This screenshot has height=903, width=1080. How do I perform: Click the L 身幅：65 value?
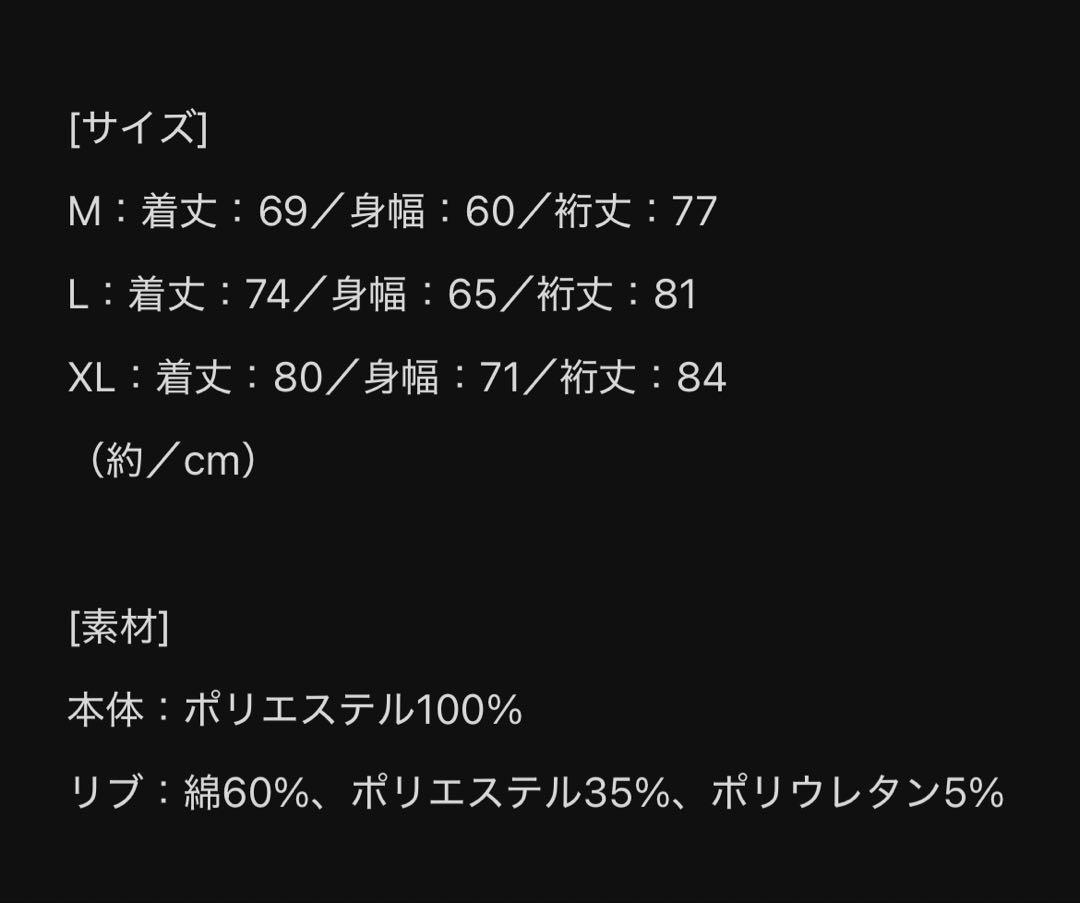414,294
